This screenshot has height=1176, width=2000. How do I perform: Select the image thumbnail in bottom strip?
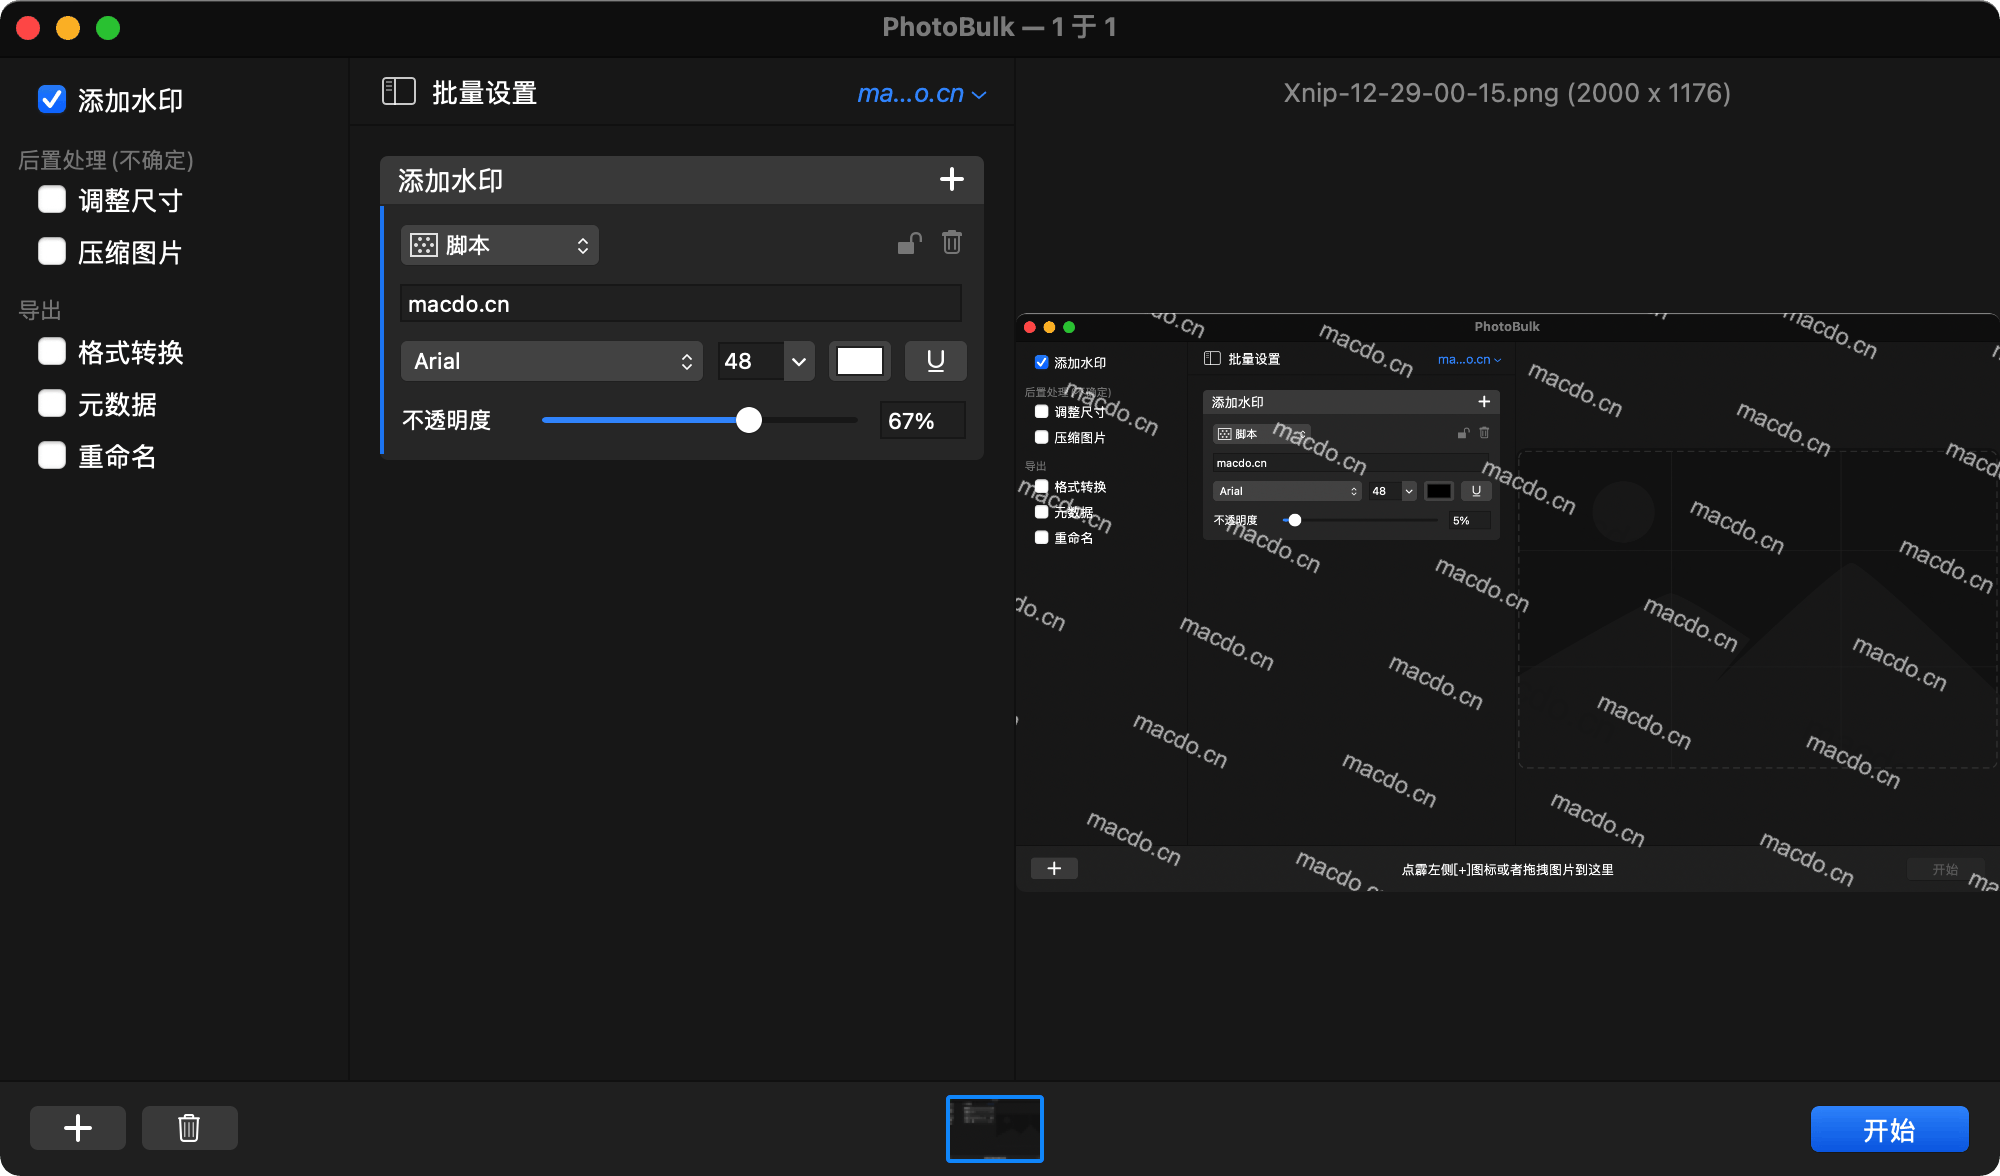[x=995, y=1129]
